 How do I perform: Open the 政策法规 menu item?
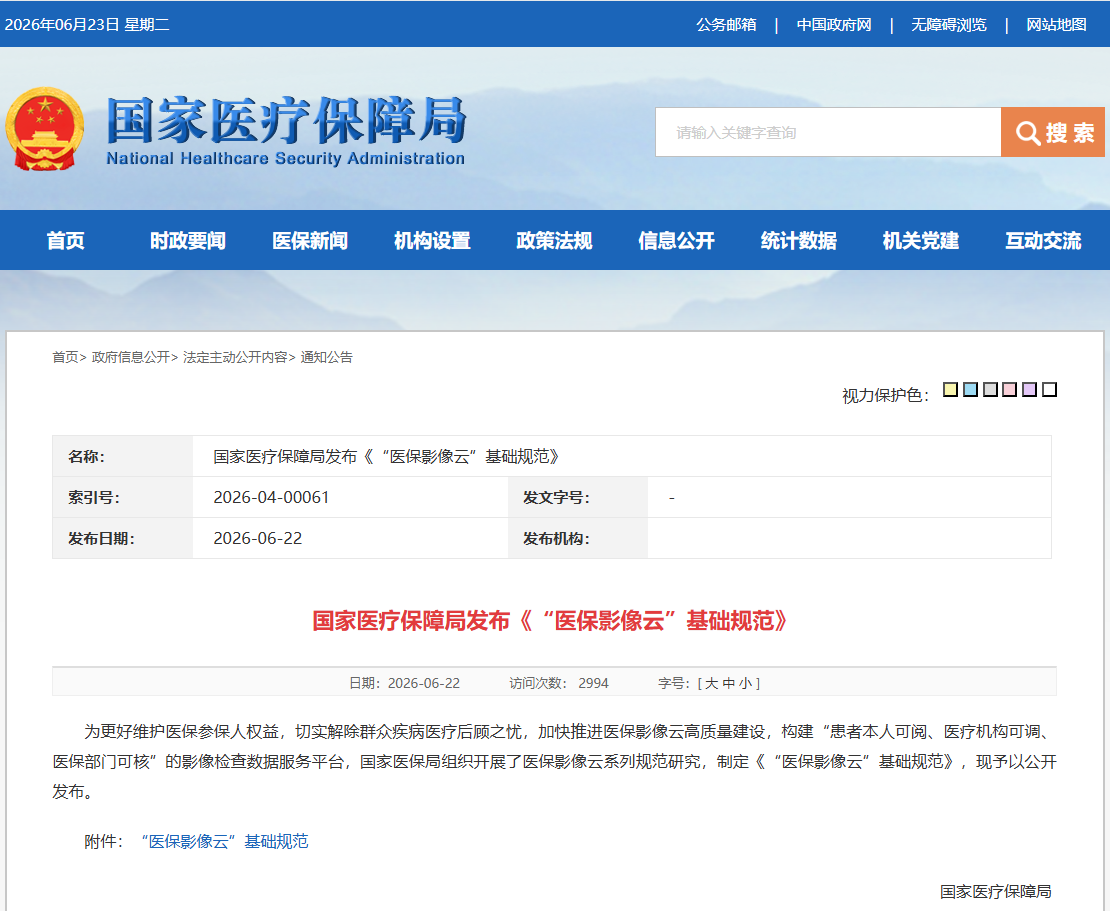coord(554,241)
